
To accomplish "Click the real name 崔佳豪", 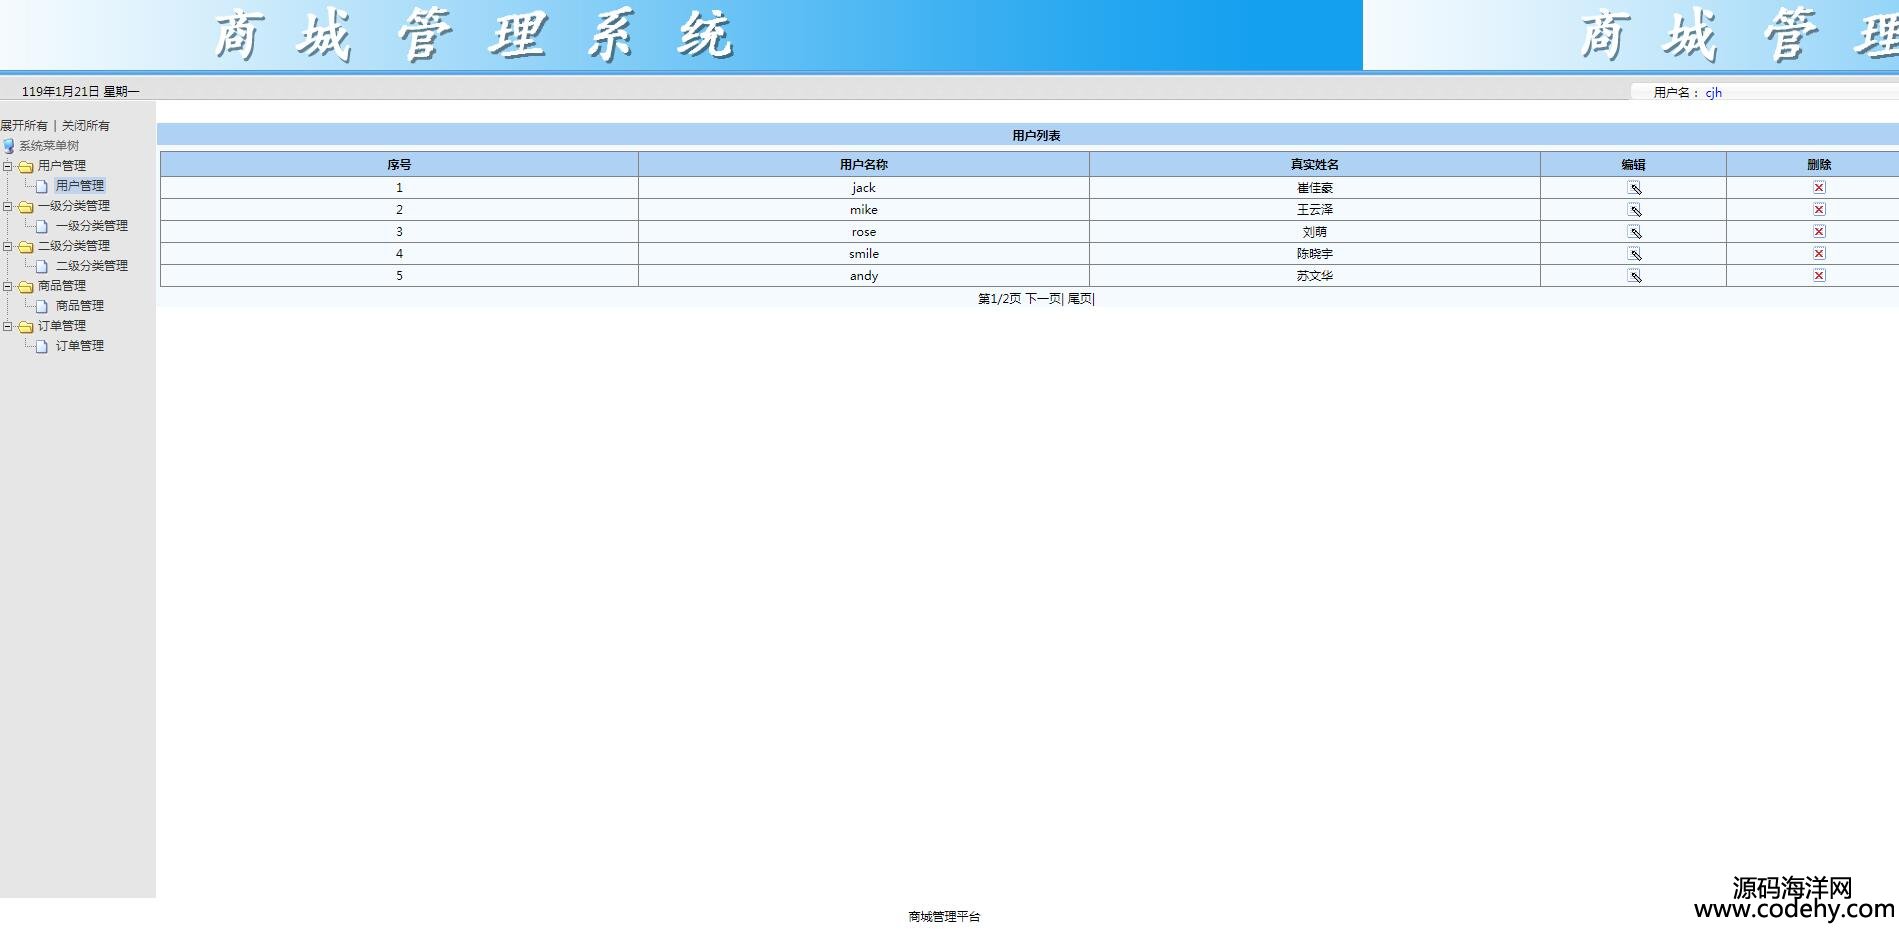I will pyautogui.click(x=1315, y=188).
